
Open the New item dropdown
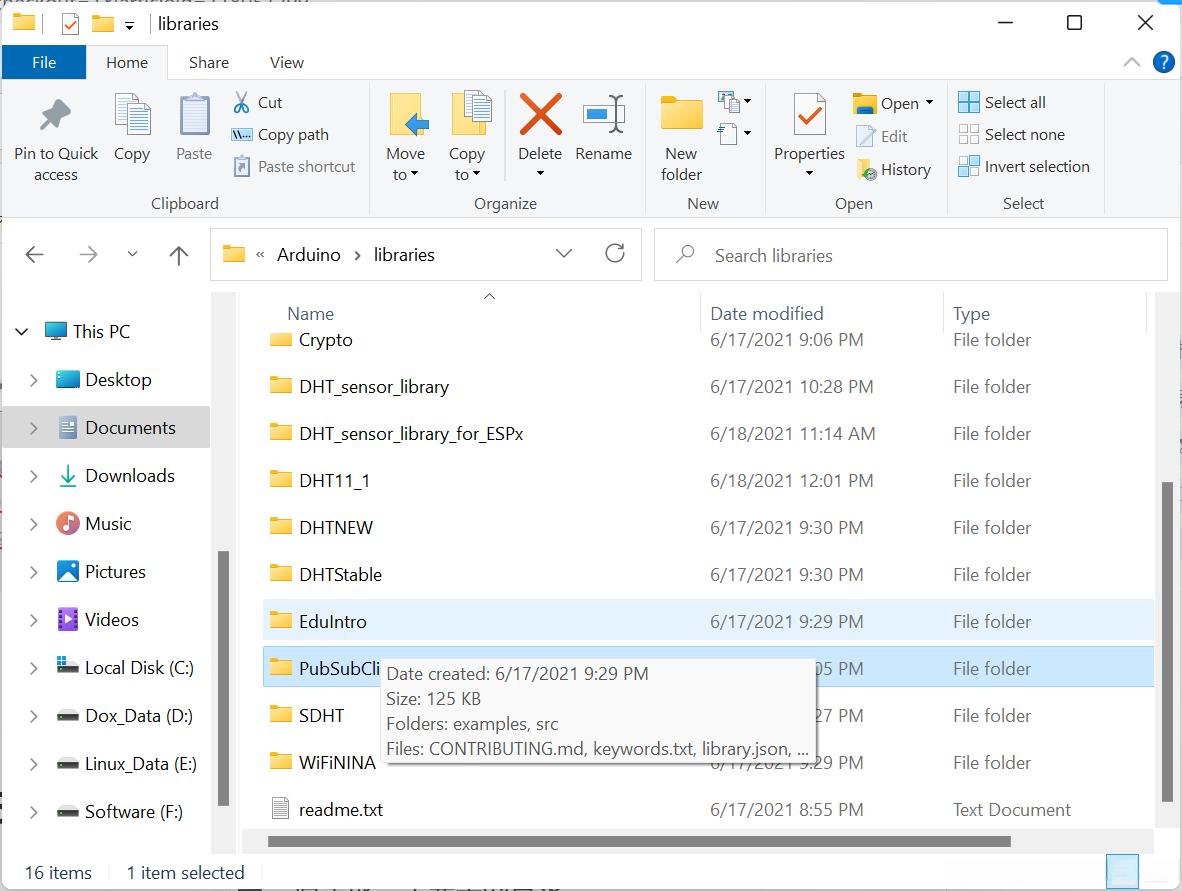[x=734, y=101]
